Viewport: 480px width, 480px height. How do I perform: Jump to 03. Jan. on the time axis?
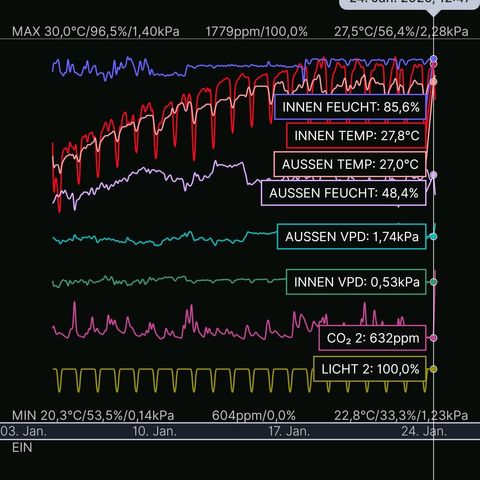(x=23, y=431)
